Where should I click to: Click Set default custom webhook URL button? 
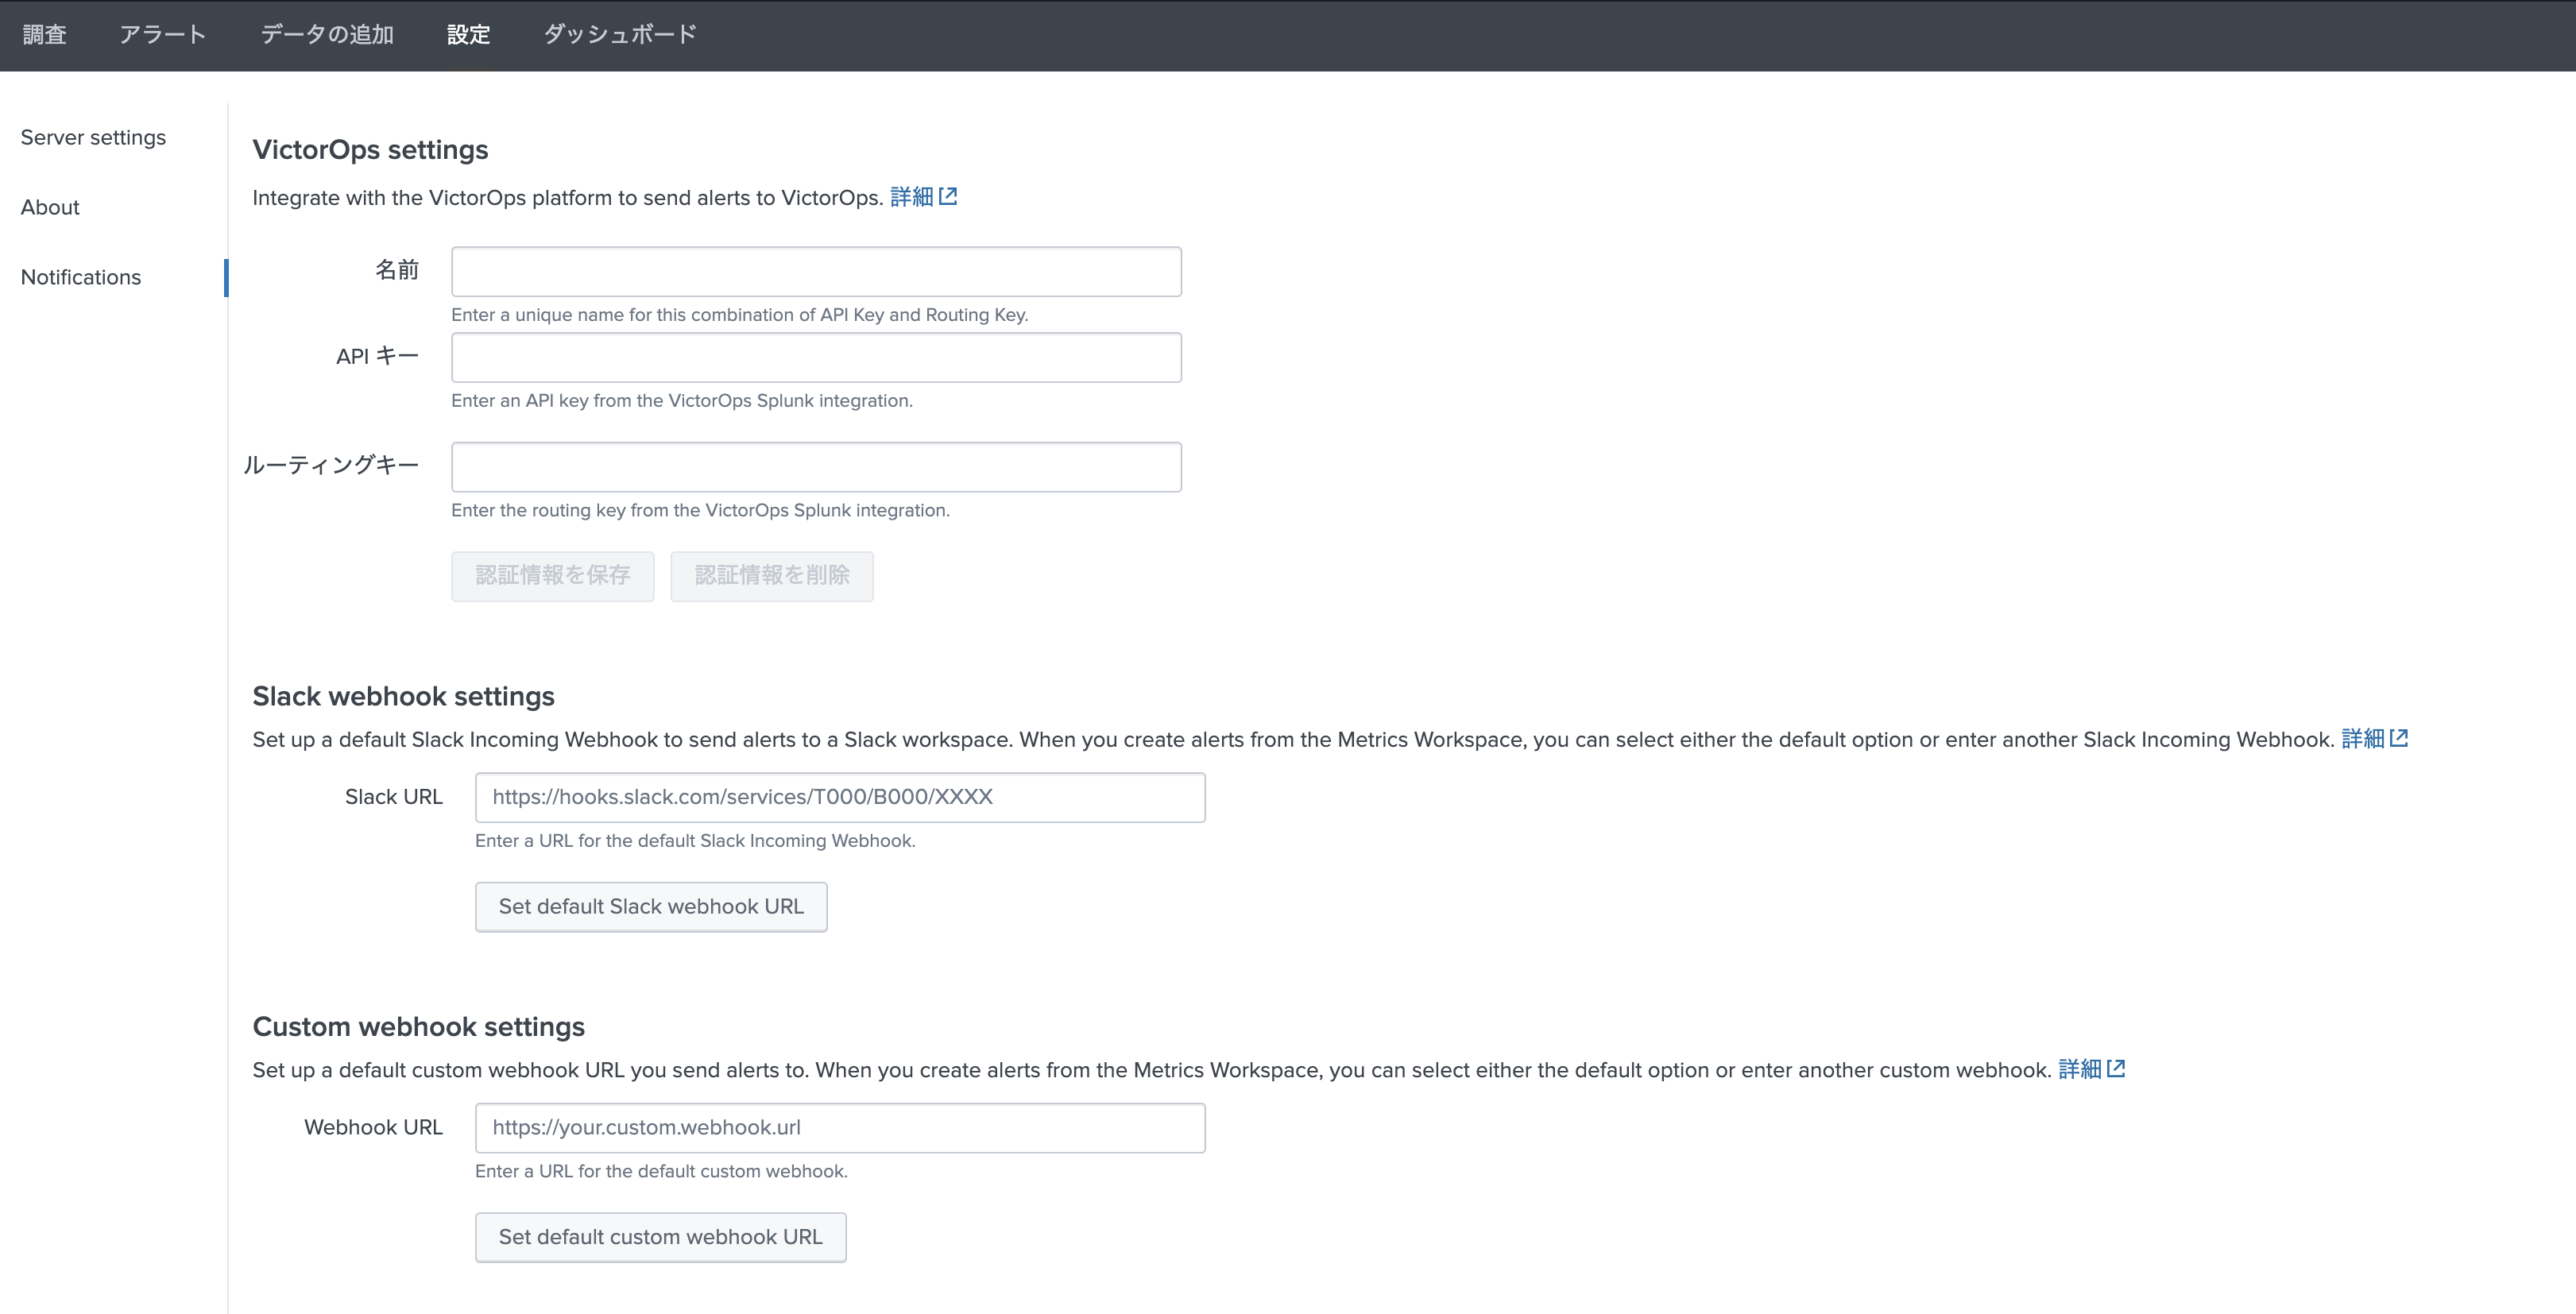660,1238
